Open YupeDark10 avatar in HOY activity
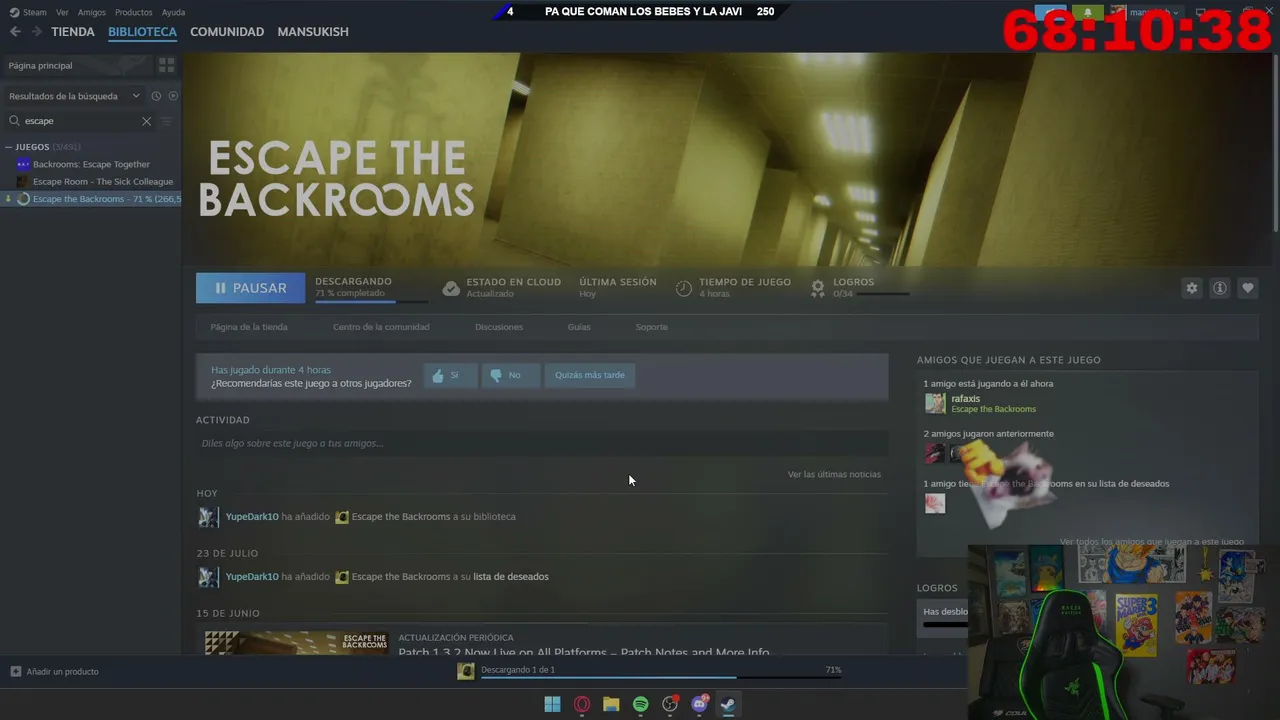The width and height of the screenshot is (1280, 720). pyautogui.click(x=207, y=517)
